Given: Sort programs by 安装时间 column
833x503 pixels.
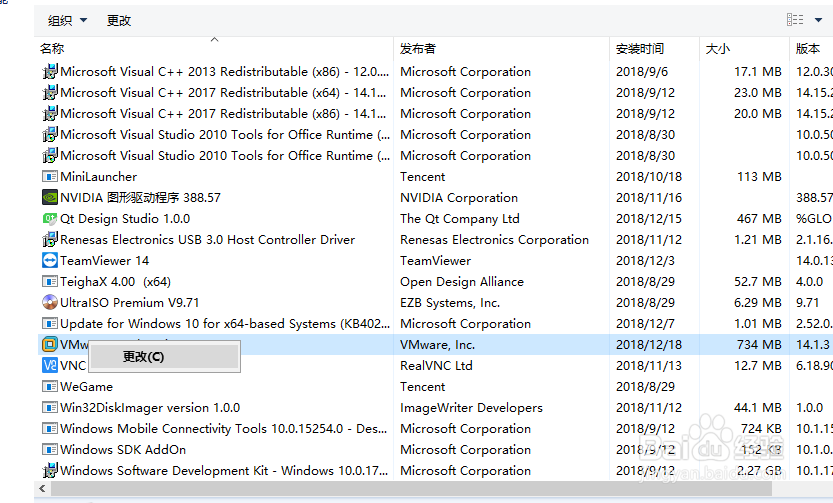Looking at the screenshot, I should 640,48.
